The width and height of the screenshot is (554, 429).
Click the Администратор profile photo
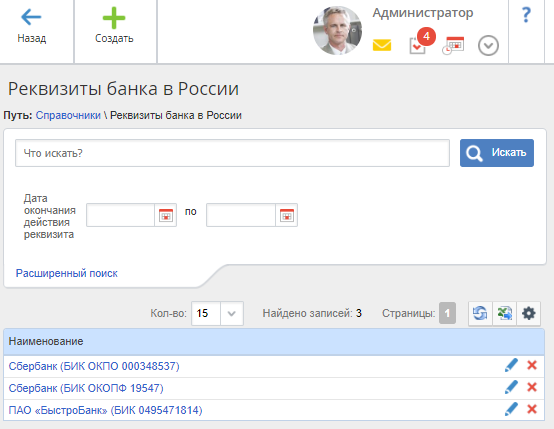pyautogui.click(x=337, y=30)
